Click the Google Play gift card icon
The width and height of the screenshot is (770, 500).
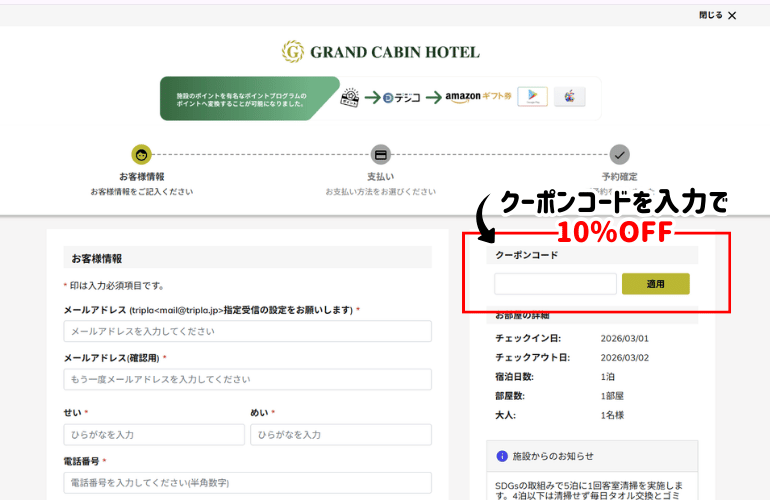532,98
